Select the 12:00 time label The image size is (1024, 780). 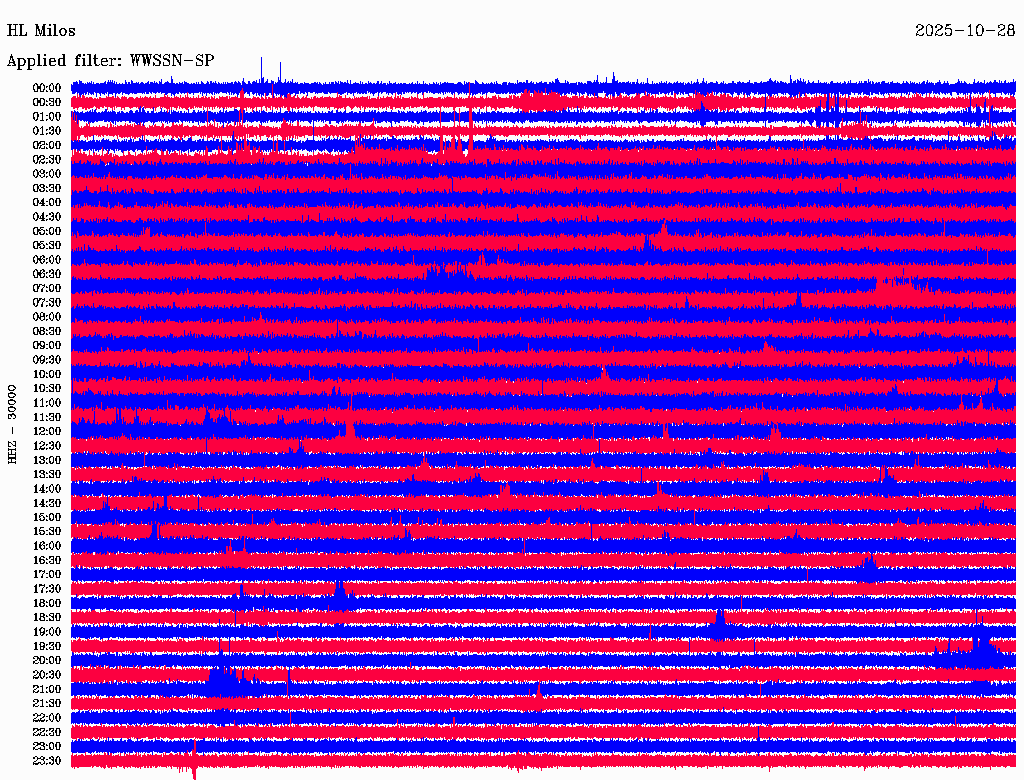tap(47, 432)
